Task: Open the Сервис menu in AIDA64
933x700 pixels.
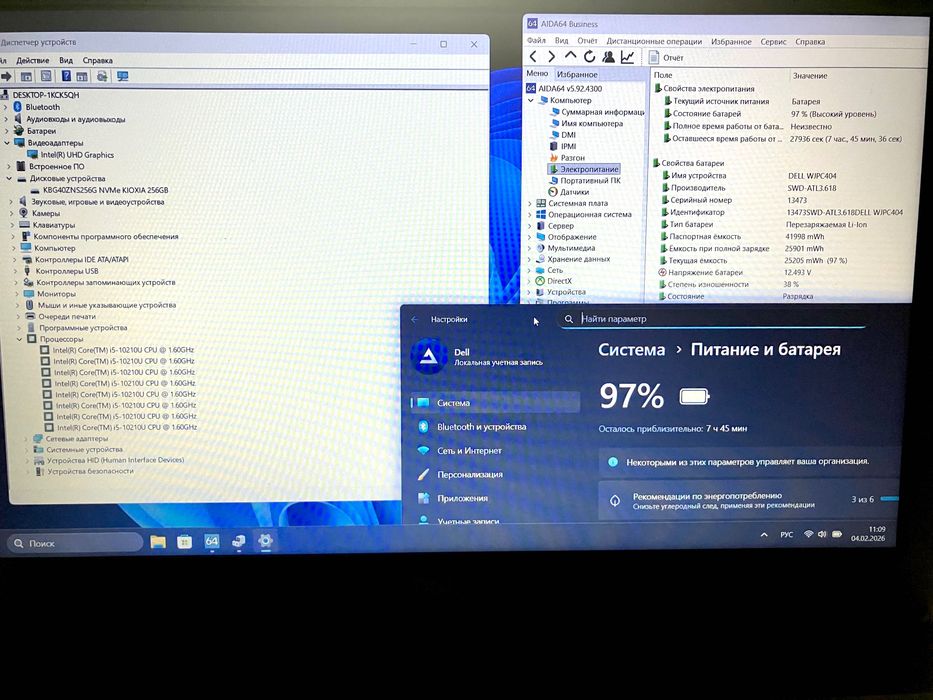Action: 773,42
